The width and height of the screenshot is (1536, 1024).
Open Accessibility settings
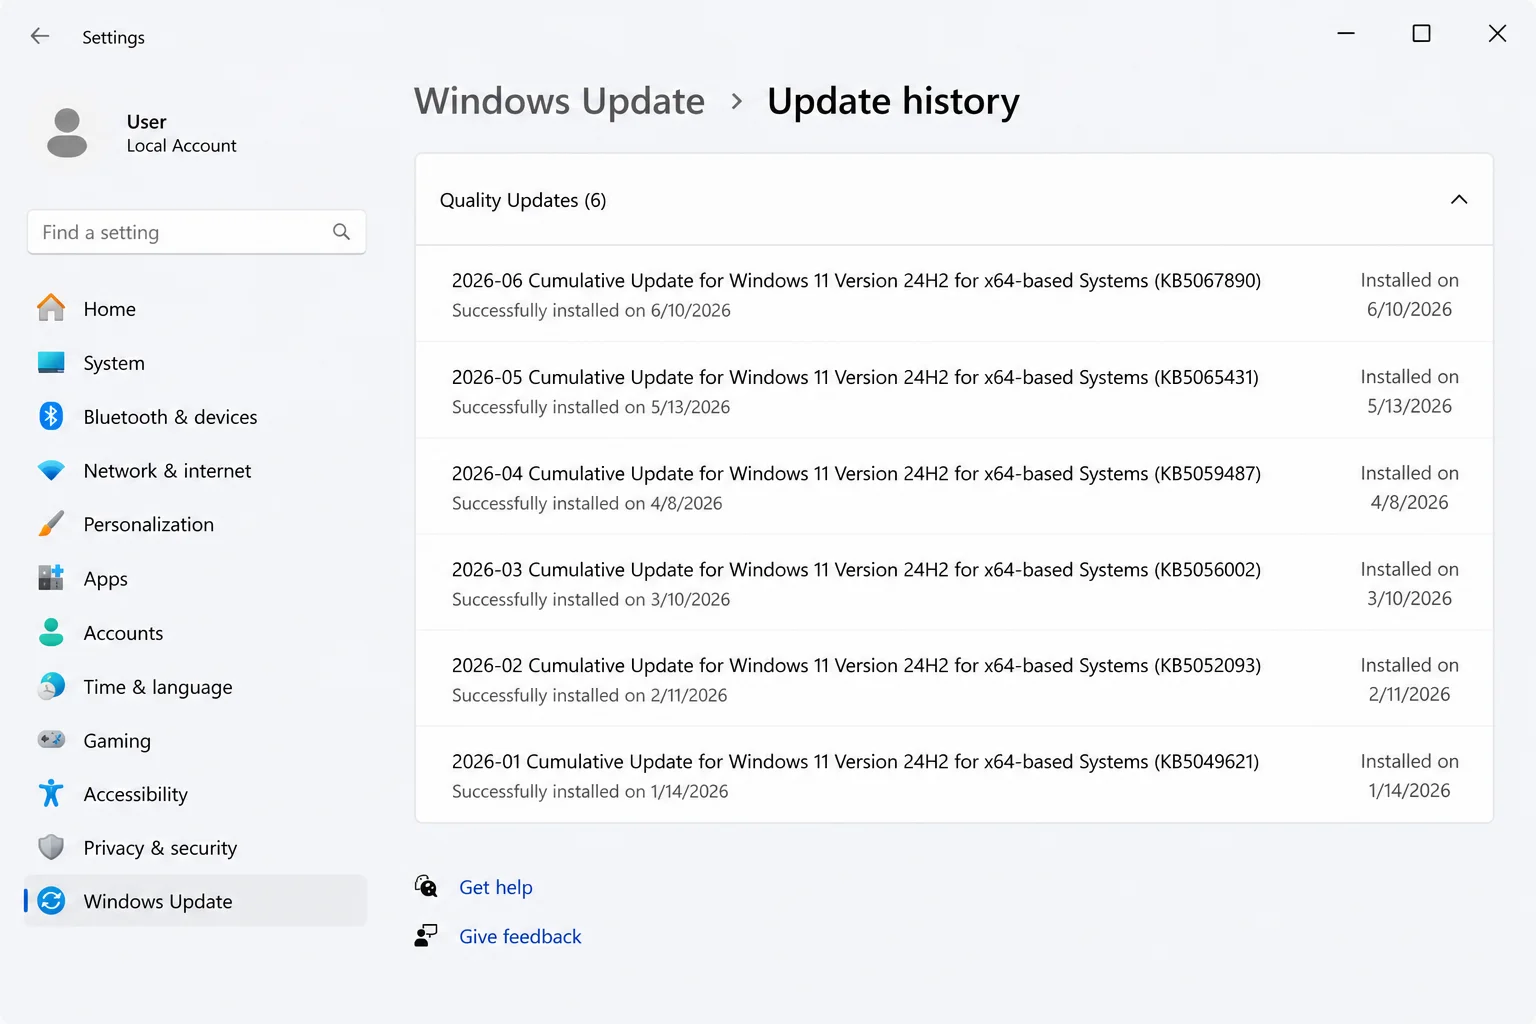[196, 794]
